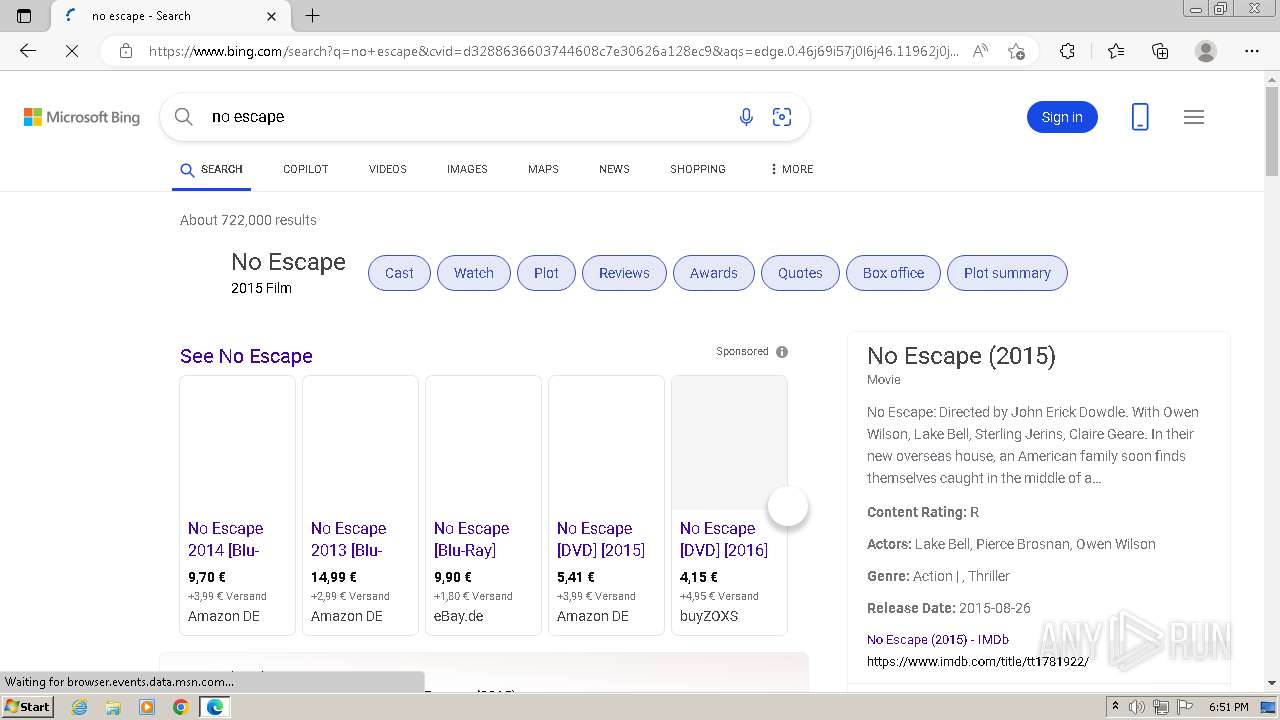The image size is (1280, 720).
Task: Launch Chrome from the taskbar
Action: click(x=180, y=707)
